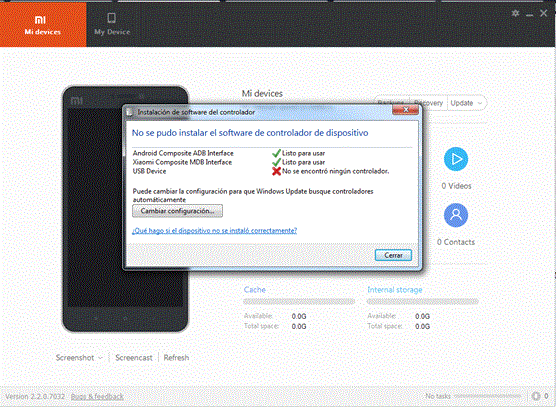
Task: Click the Internal storage bar
Action: tap(423, 302)
